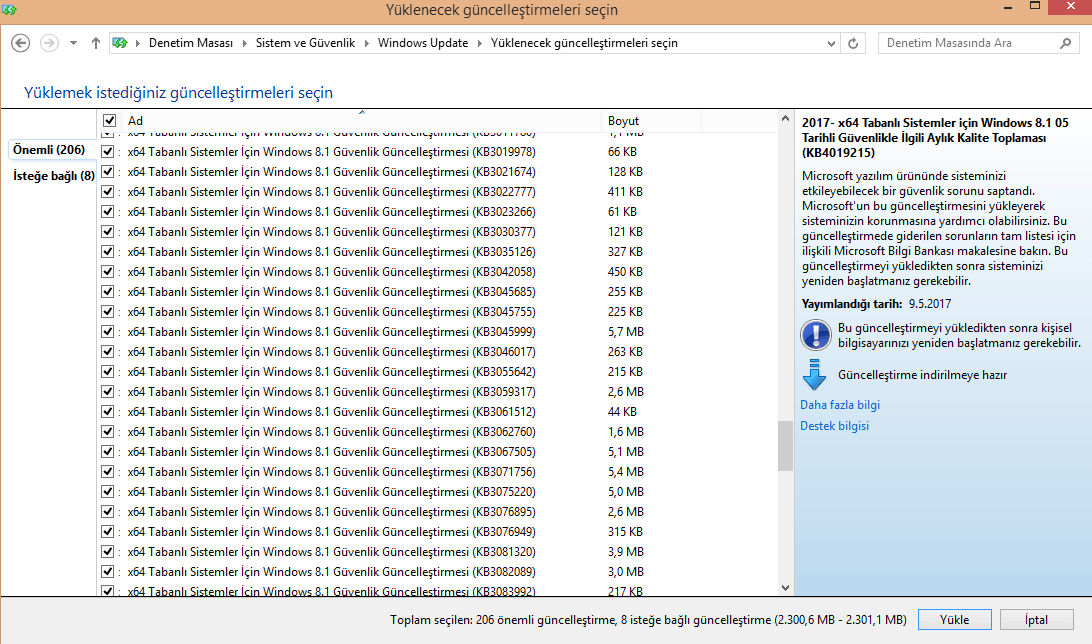Open the Destek bilgisi link
Screen dimensions: 1092x644
(x=834, y=426)
